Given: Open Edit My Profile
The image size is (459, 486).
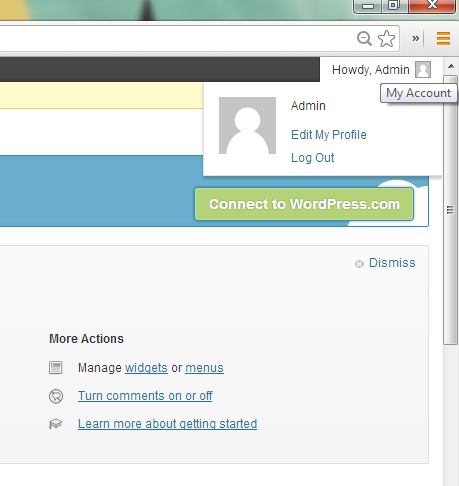Looking at the screenshot, I should (x=329, y=135).
